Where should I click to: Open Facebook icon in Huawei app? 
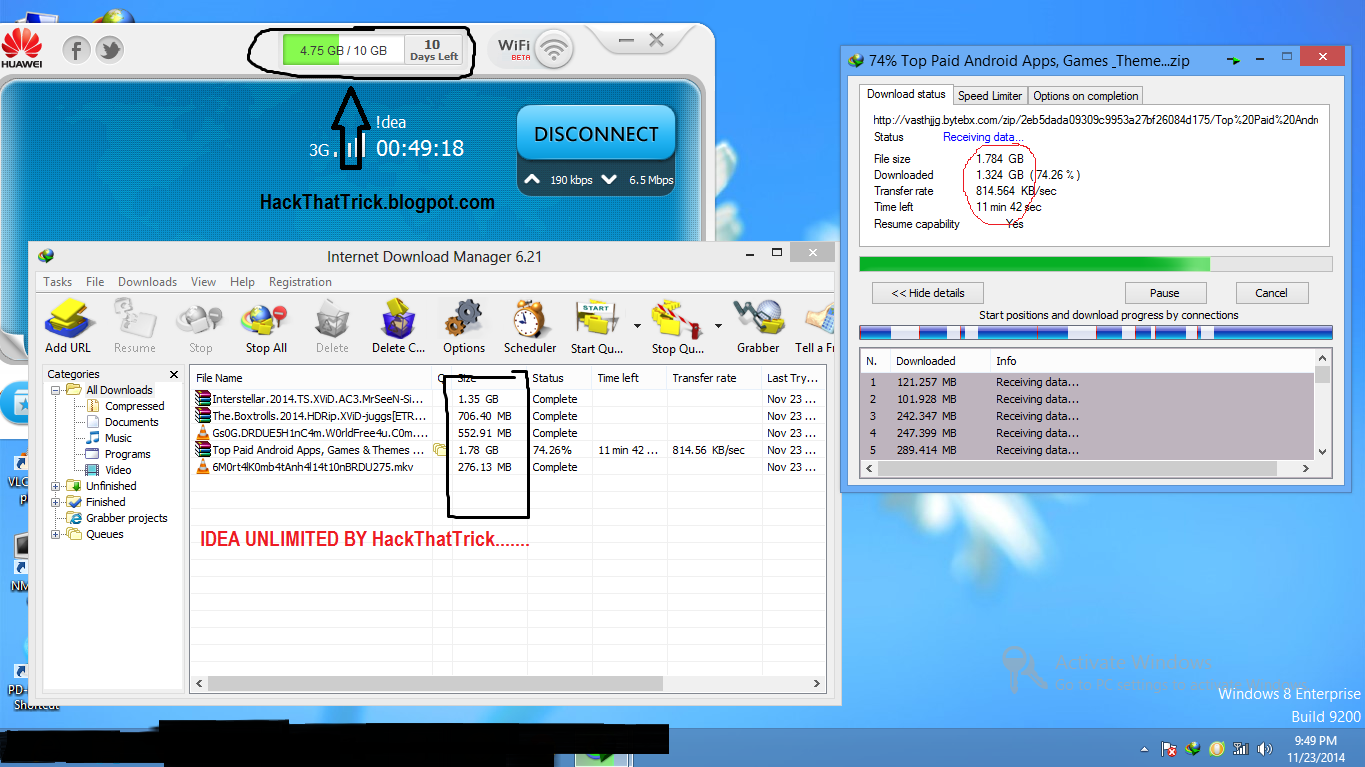(77, 49)
